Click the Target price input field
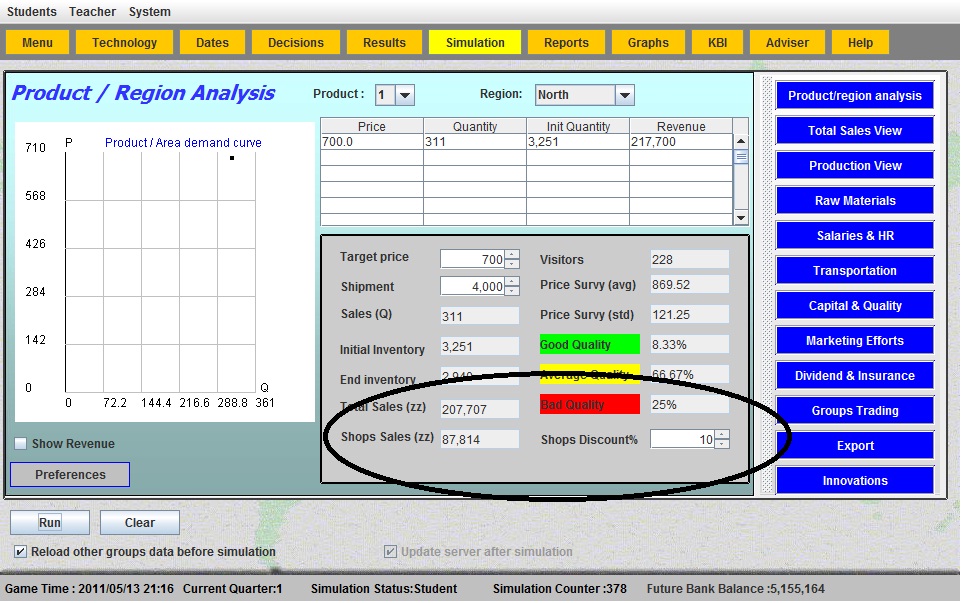 coord(472,260)
